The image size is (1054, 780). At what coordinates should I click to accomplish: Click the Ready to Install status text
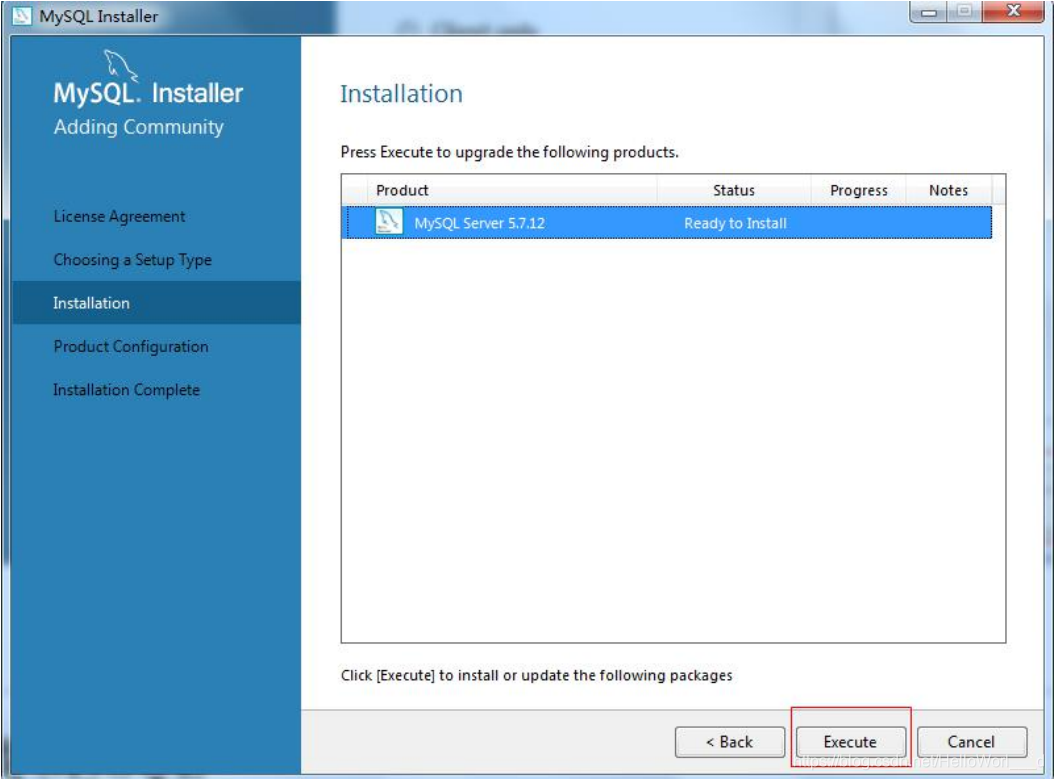(x=735, y=223)
